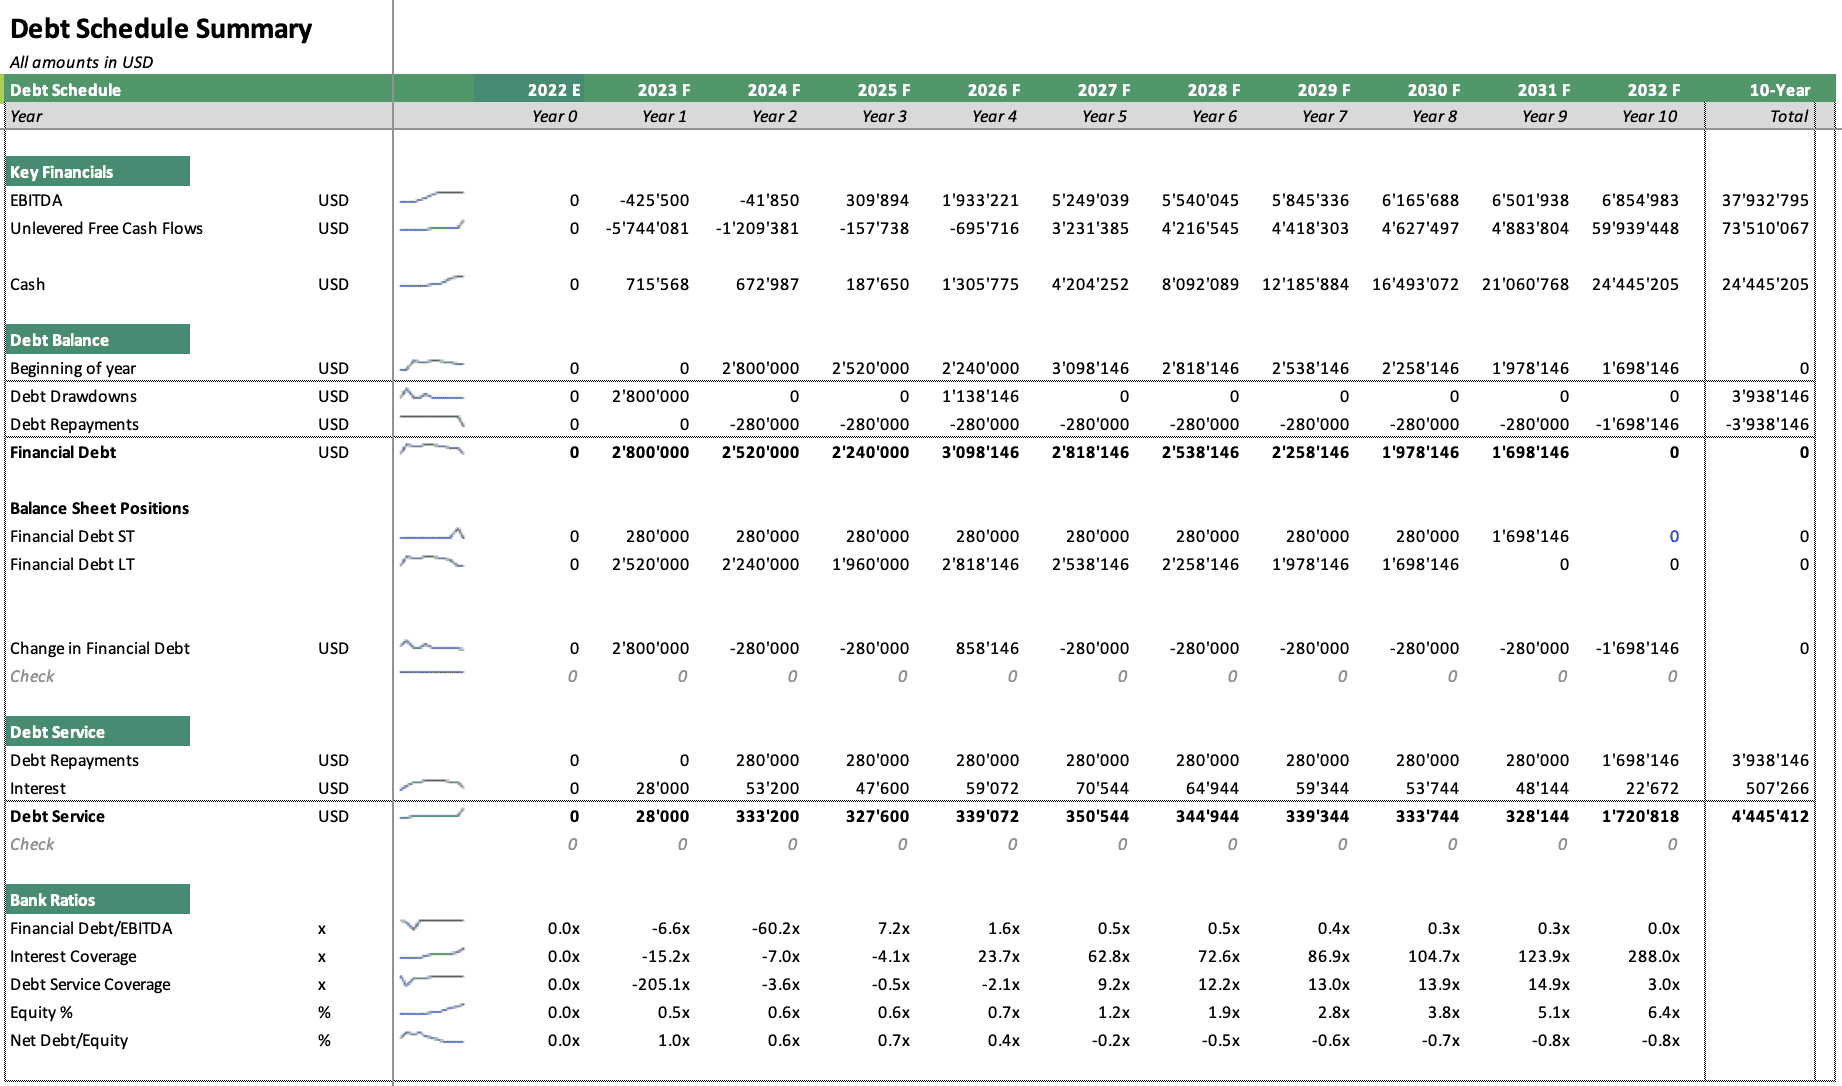Viewport: 1842px width, 1086px height.
Task: Select the Bank Ratios section header
Action: tap(97, 899)
